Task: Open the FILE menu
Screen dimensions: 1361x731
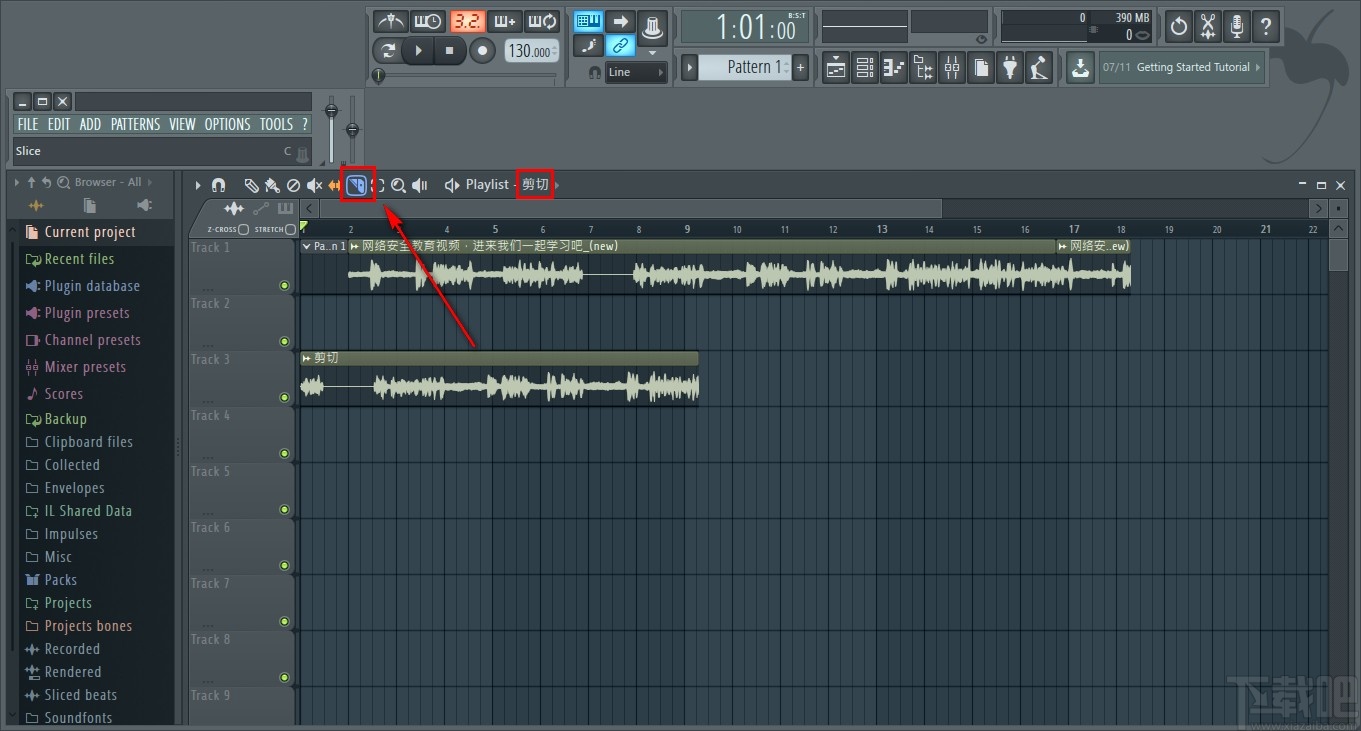Action: click(28, 124)
